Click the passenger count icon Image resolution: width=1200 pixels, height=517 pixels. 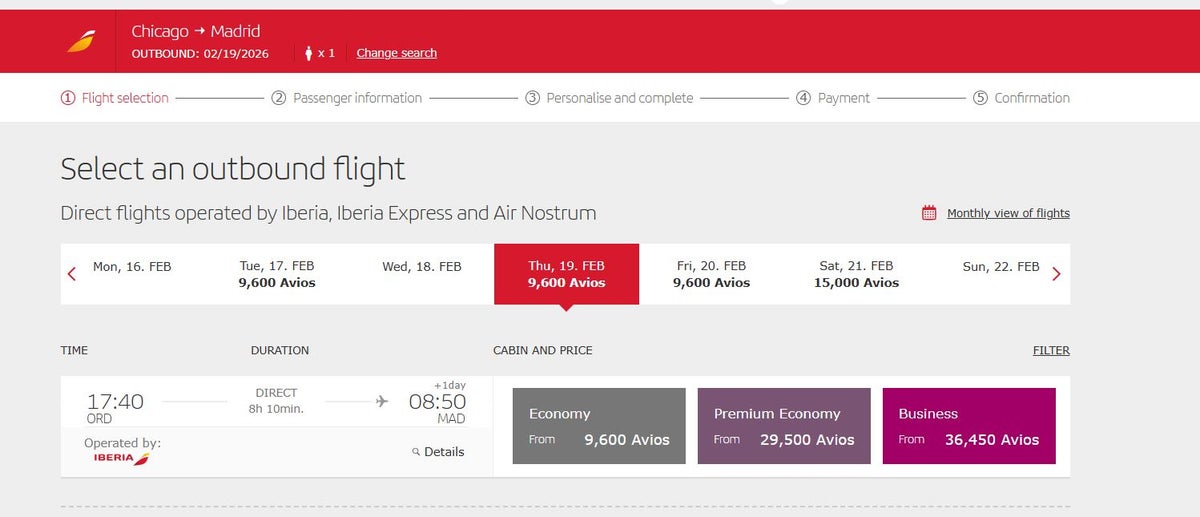coord(308,53)
